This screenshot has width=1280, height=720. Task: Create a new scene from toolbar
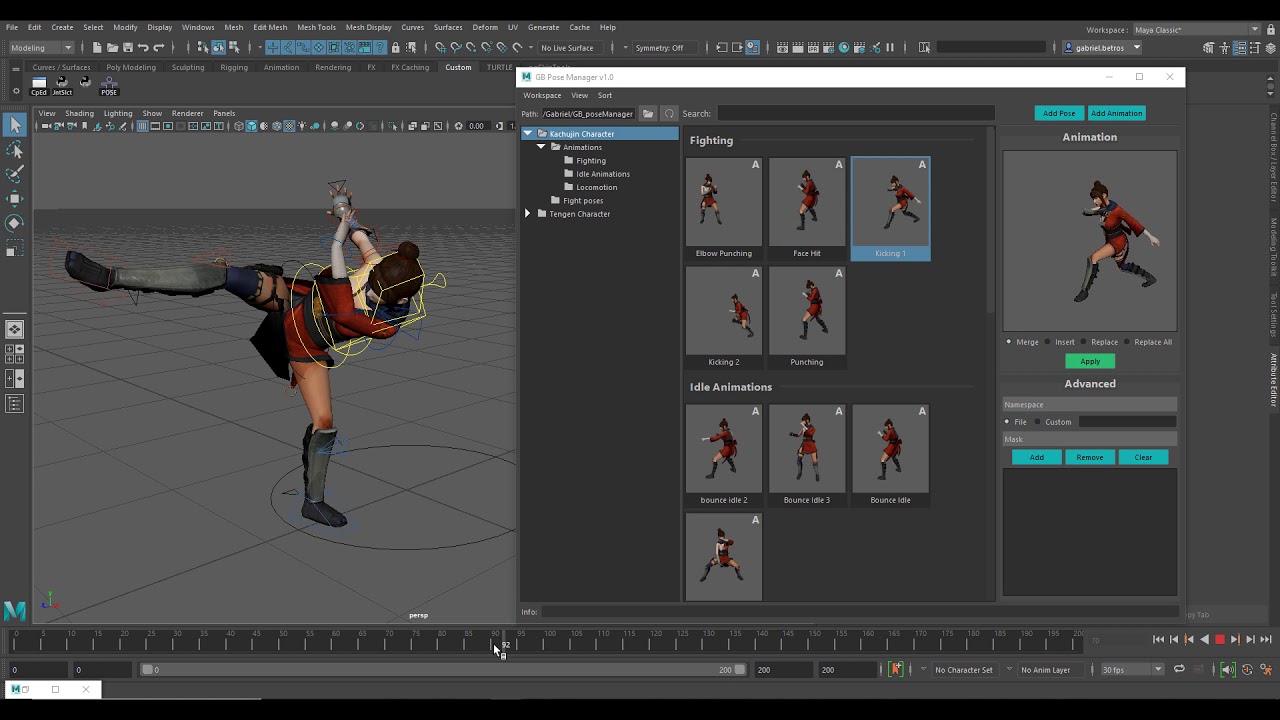point(96,47)
